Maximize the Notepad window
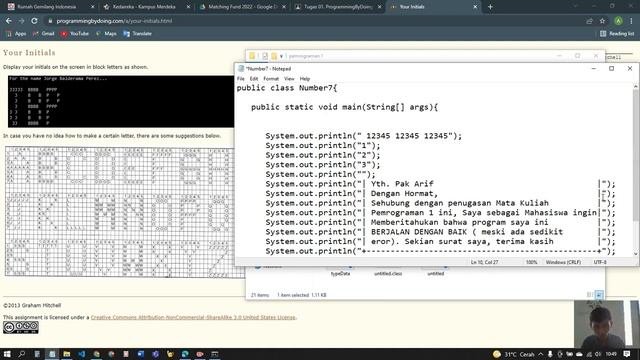The width and height of the screenshot is (640, 360). tap(611, 69)
